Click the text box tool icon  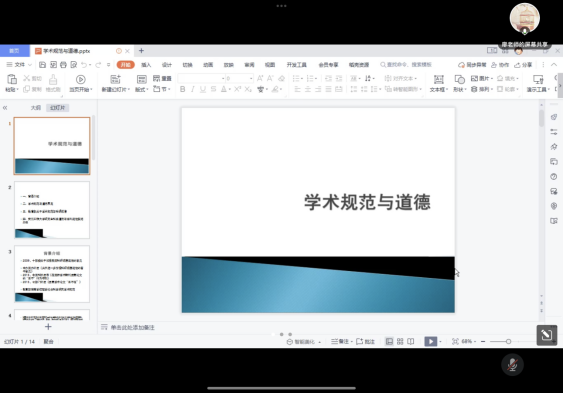tap(438, 79)
